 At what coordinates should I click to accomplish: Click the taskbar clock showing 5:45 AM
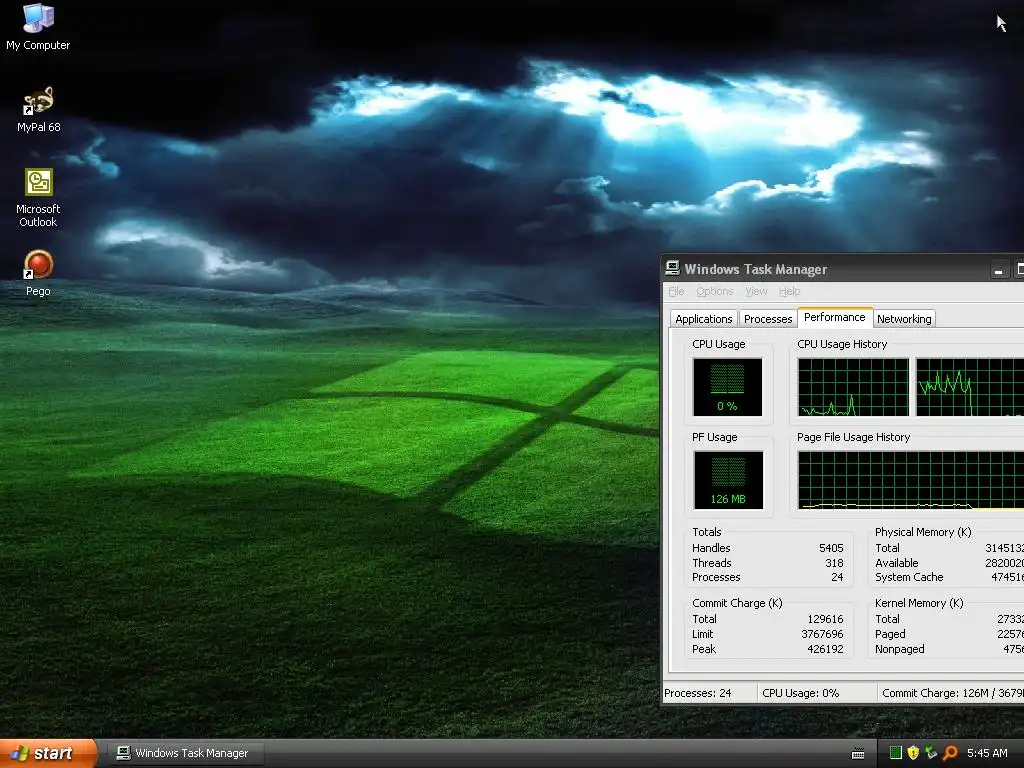click(x=987, y=753)
